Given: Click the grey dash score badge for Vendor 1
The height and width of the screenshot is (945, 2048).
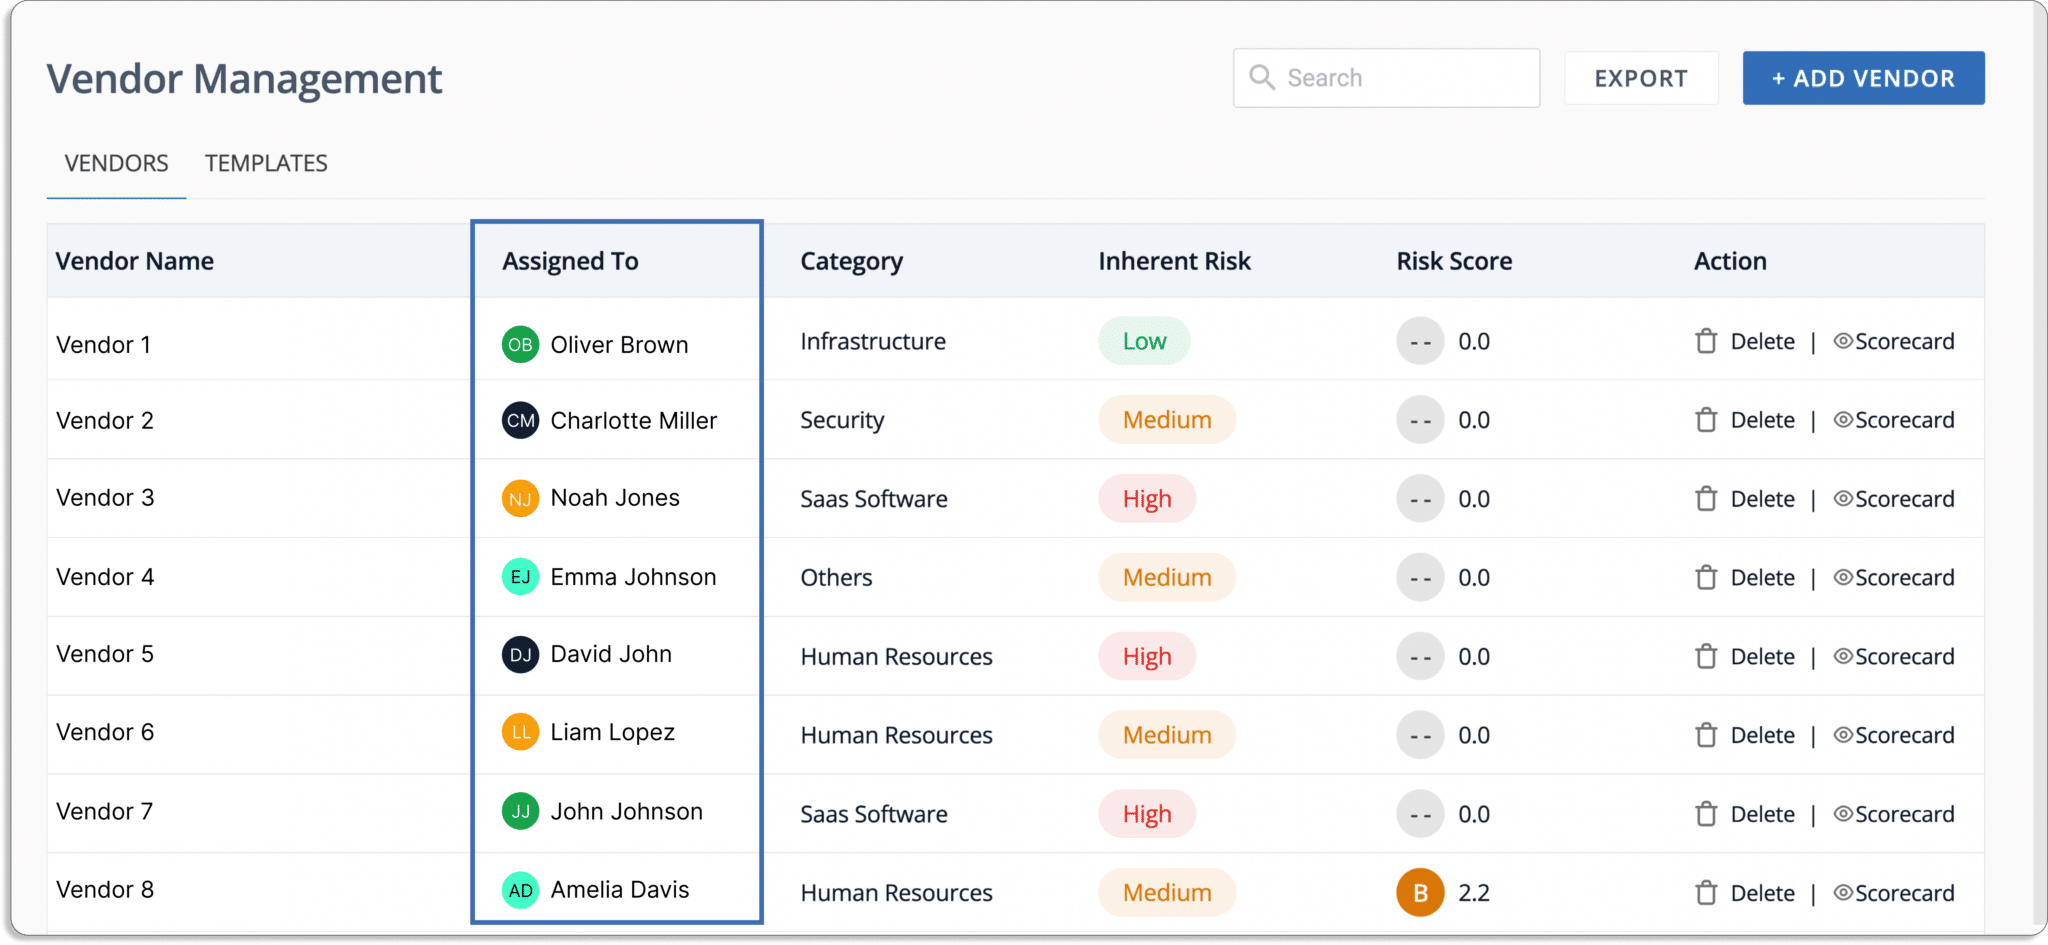Looking at the screenshot, I should [1420, 341].
